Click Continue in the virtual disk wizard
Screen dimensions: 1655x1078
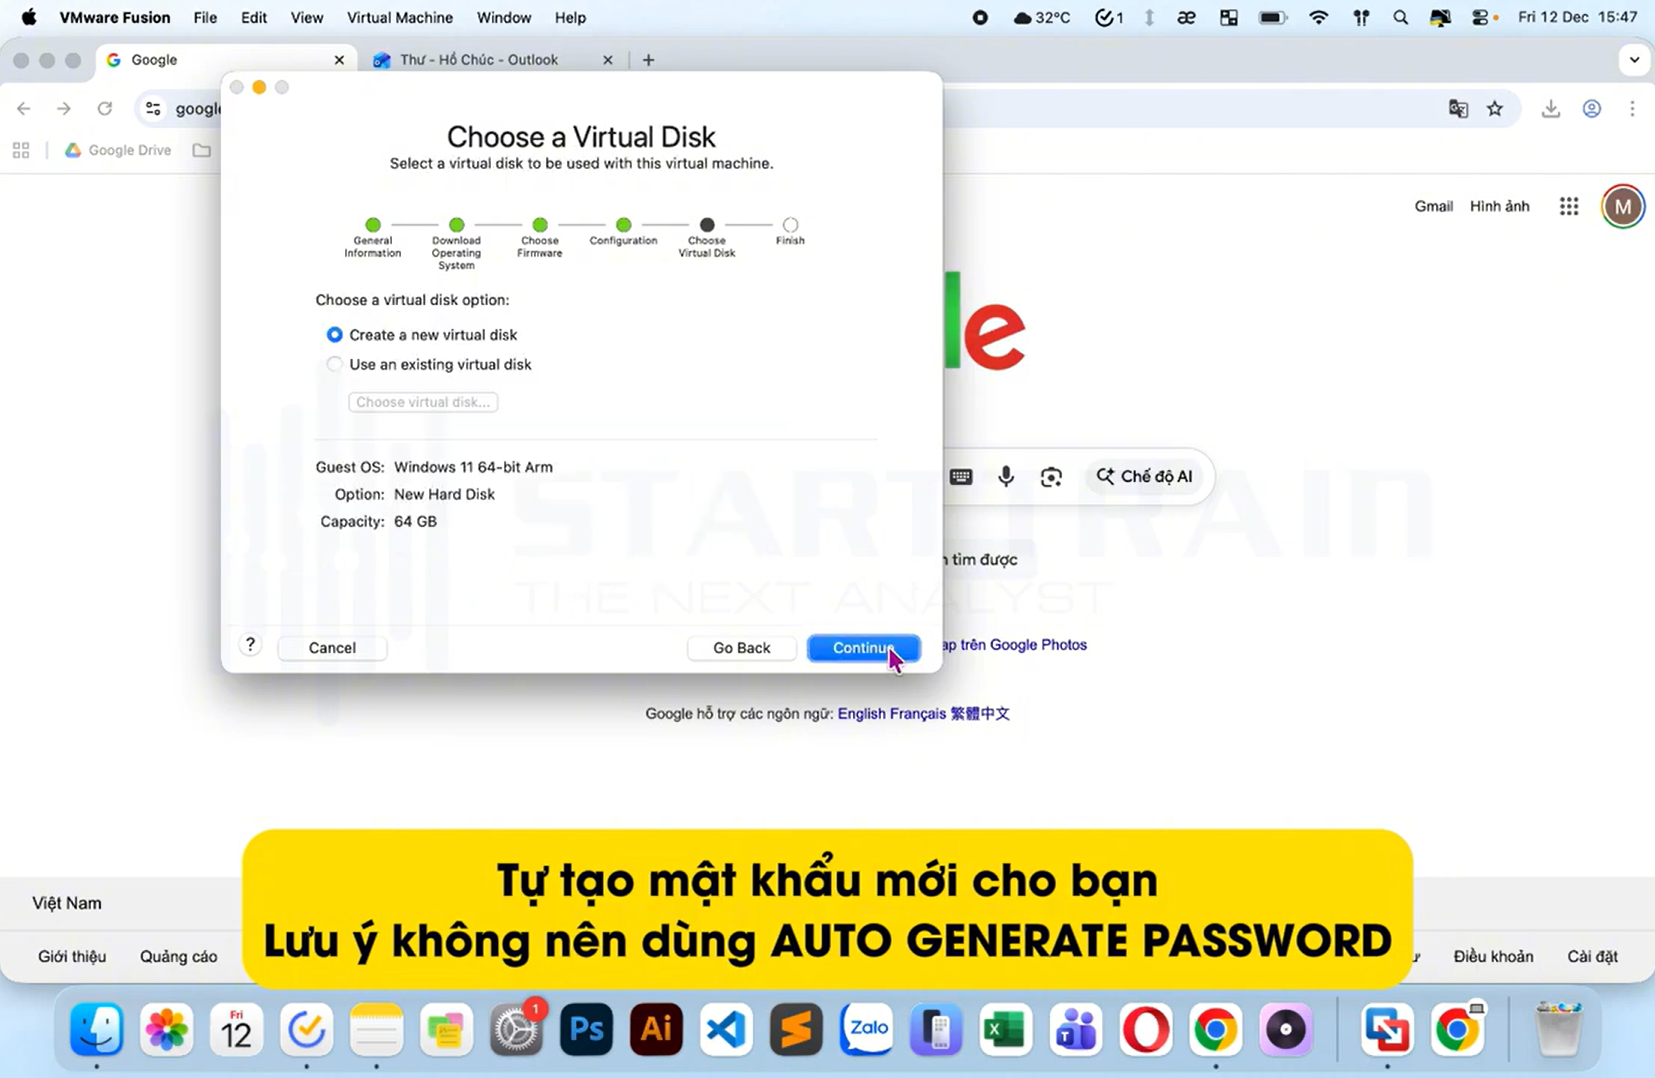pos(862,648)
